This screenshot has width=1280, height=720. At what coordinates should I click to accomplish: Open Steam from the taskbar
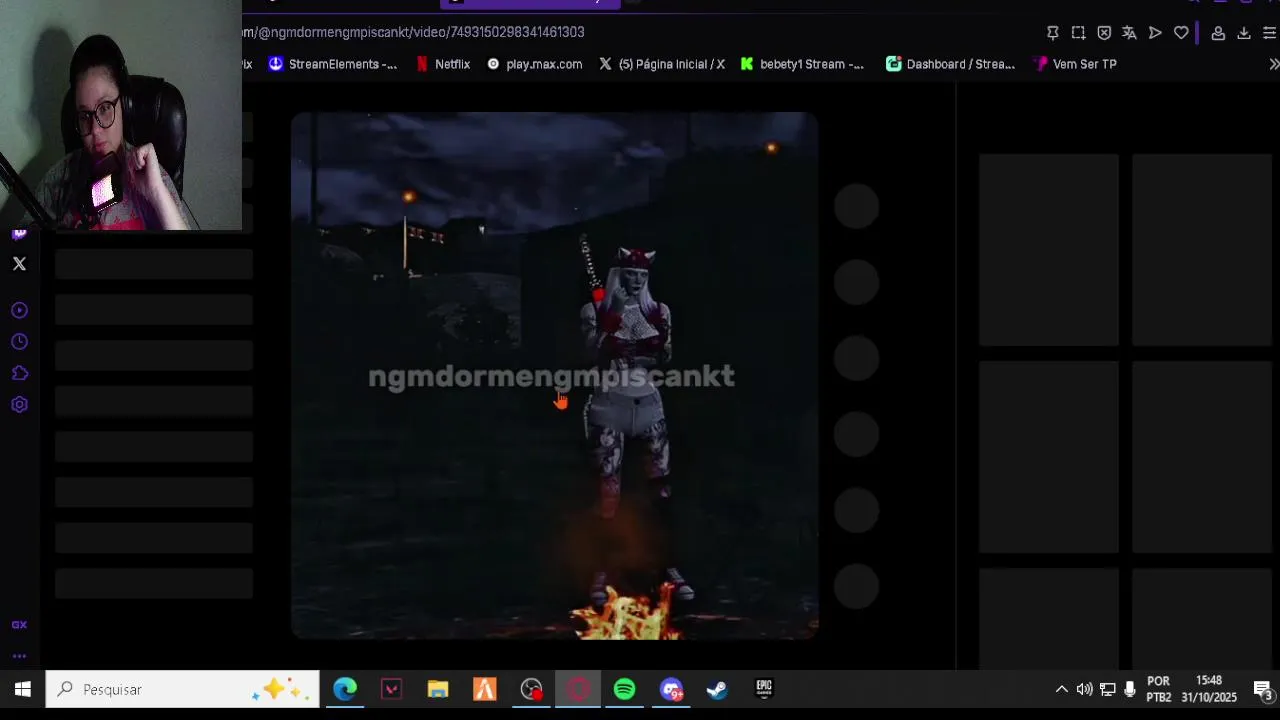717,689
